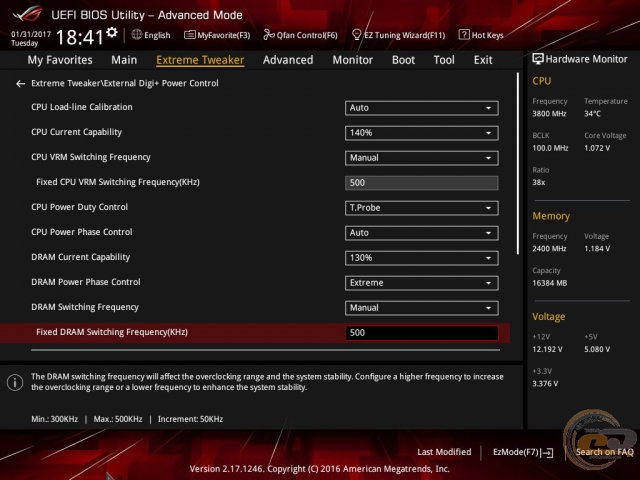Screen dimensions: 640x480
Task: Open CPU VRM Switching Frequency dropdown
Action: (x=421, y=158)
